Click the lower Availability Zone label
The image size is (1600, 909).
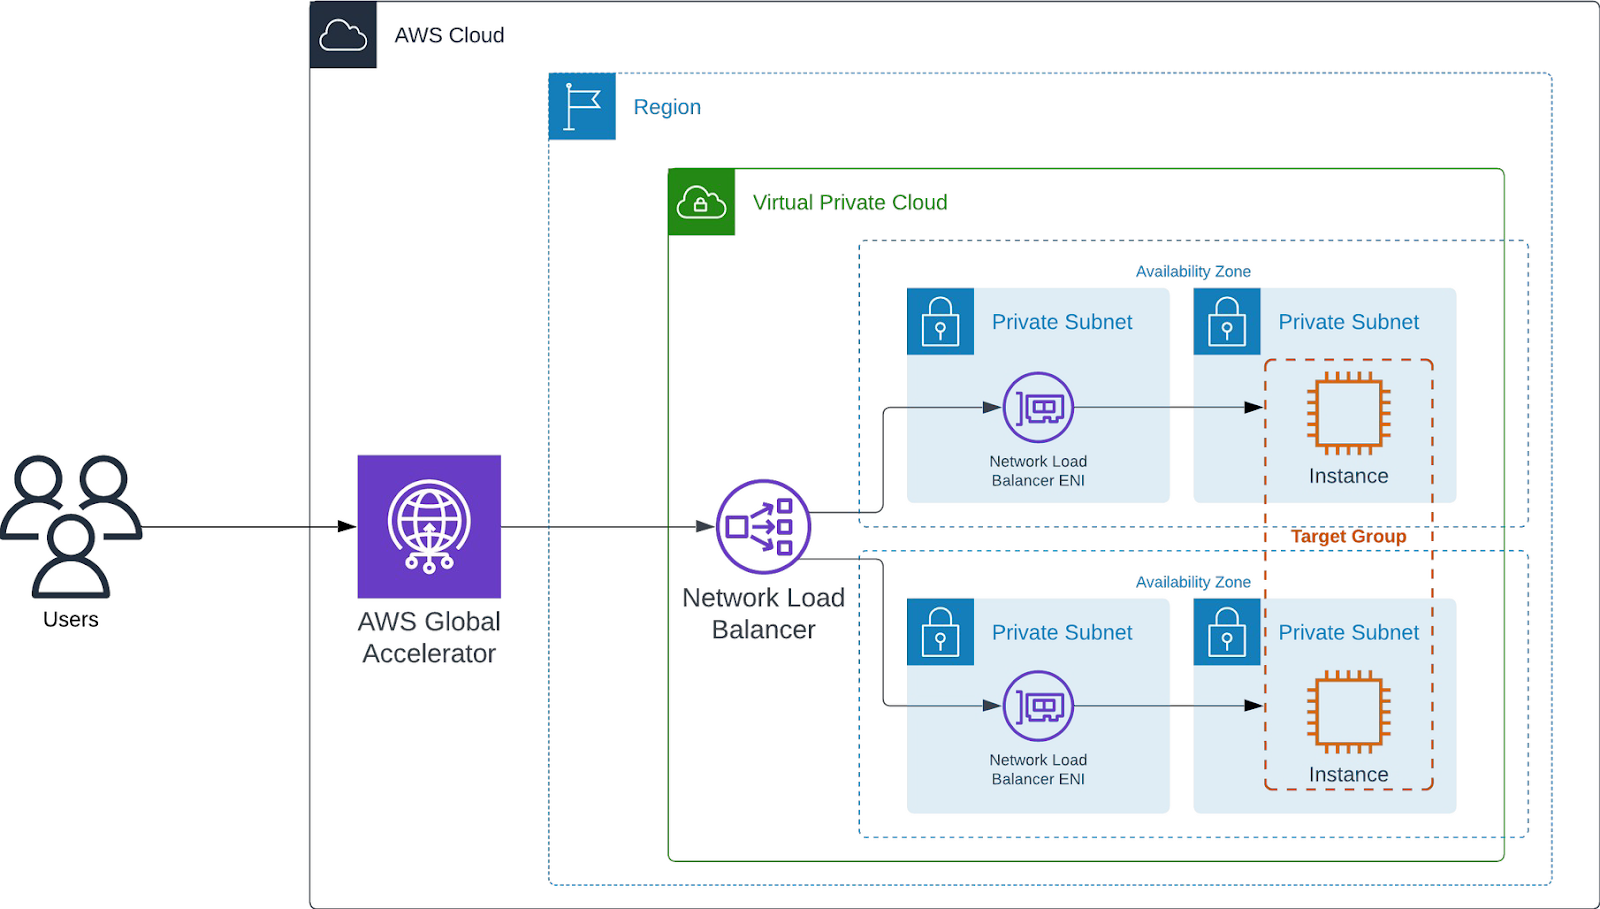(1192, 581)
